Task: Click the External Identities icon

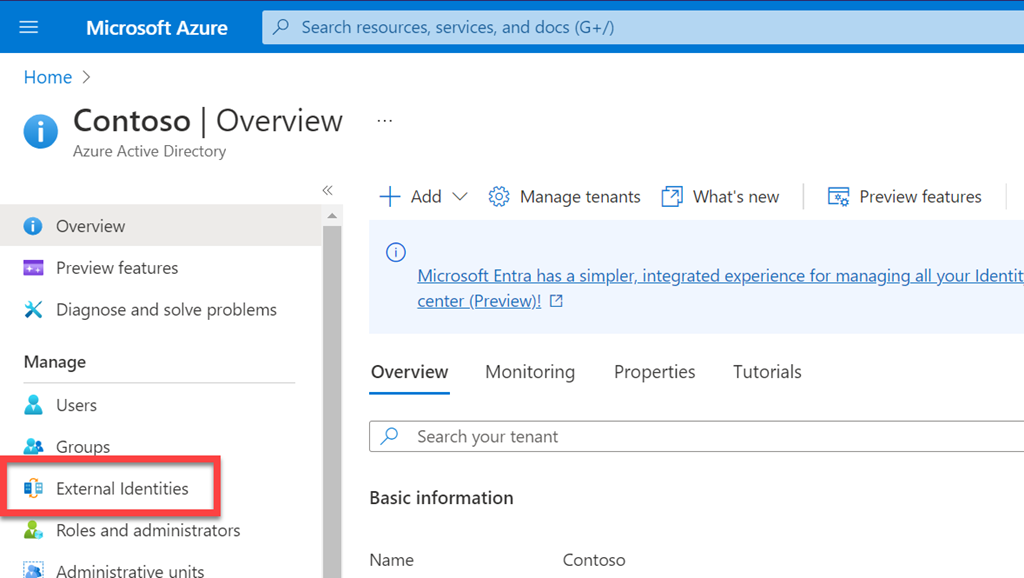Action: 34,489
